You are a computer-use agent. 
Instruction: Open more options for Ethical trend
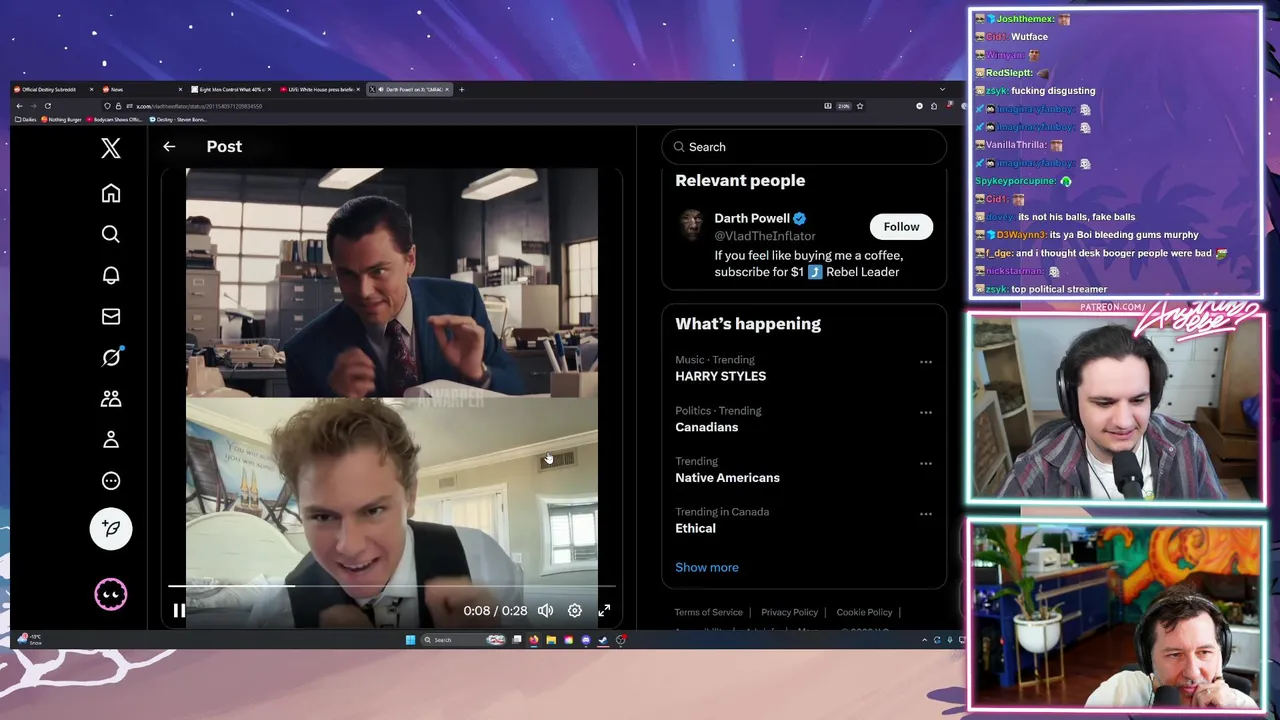[x=925, y=514]
